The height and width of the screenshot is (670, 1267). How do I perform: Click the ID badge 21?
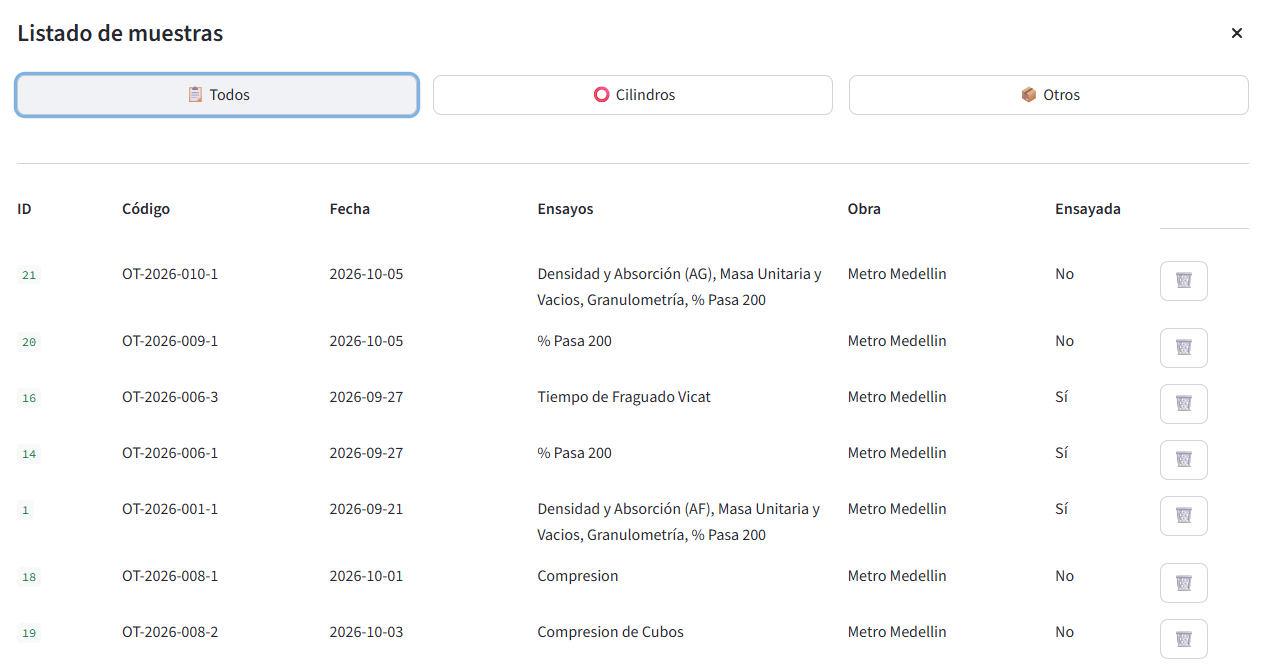(x=29, y=275)
